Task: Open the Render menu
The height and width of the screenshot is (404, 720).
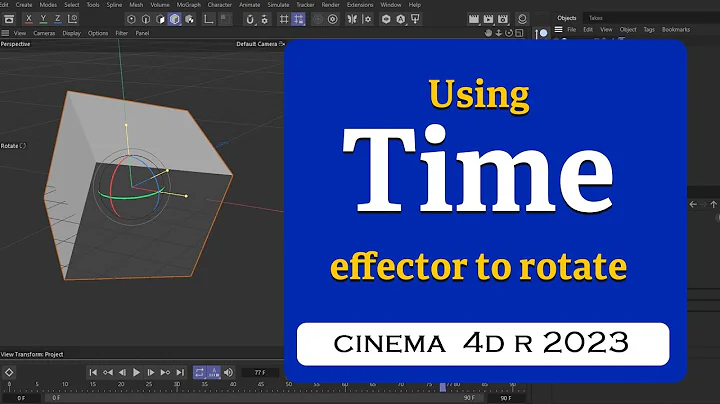Action: click(330, 5)
